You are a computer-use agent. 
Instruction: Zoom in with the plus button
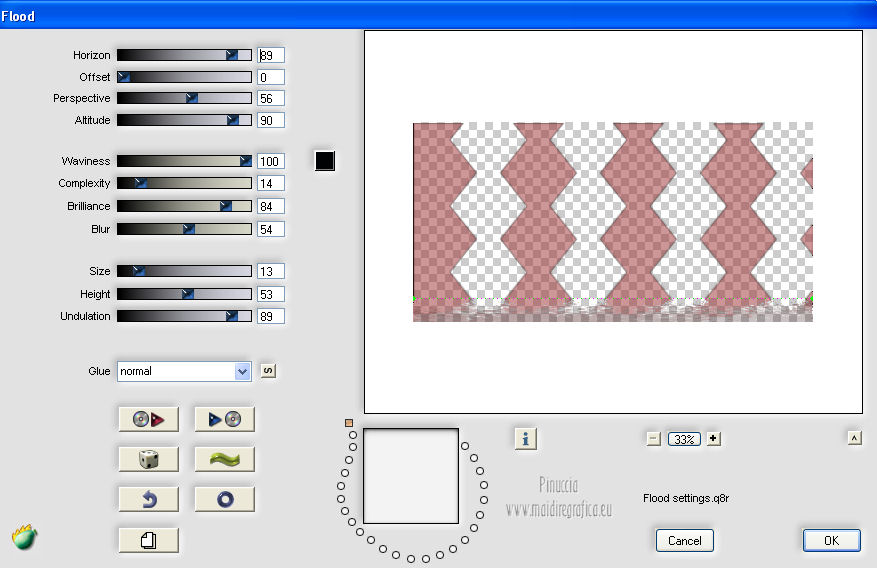coord(713,439)
